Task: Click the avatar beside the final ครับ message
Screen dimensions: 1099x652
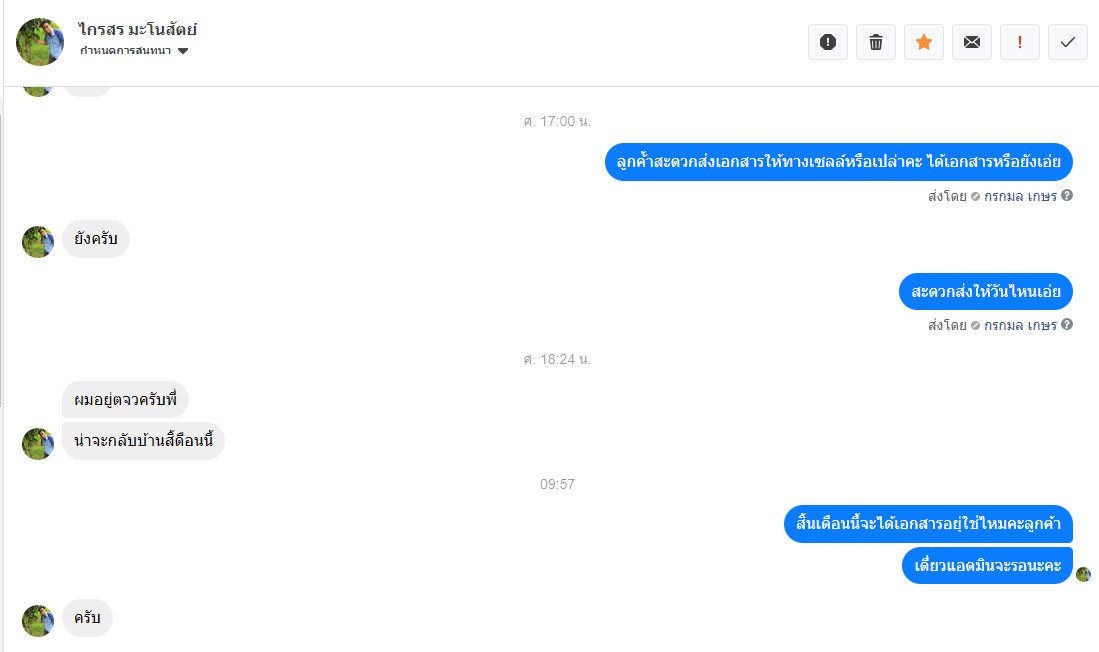Action: pyautogui.click(x=38, y=621)
